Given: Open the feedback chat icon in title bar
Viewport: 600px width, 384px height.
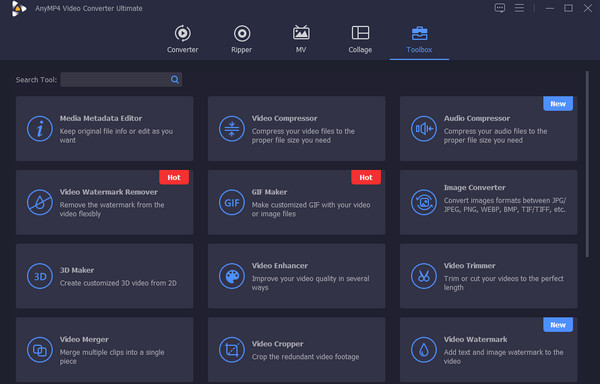Looking at the screenshot, I should 500,8.
